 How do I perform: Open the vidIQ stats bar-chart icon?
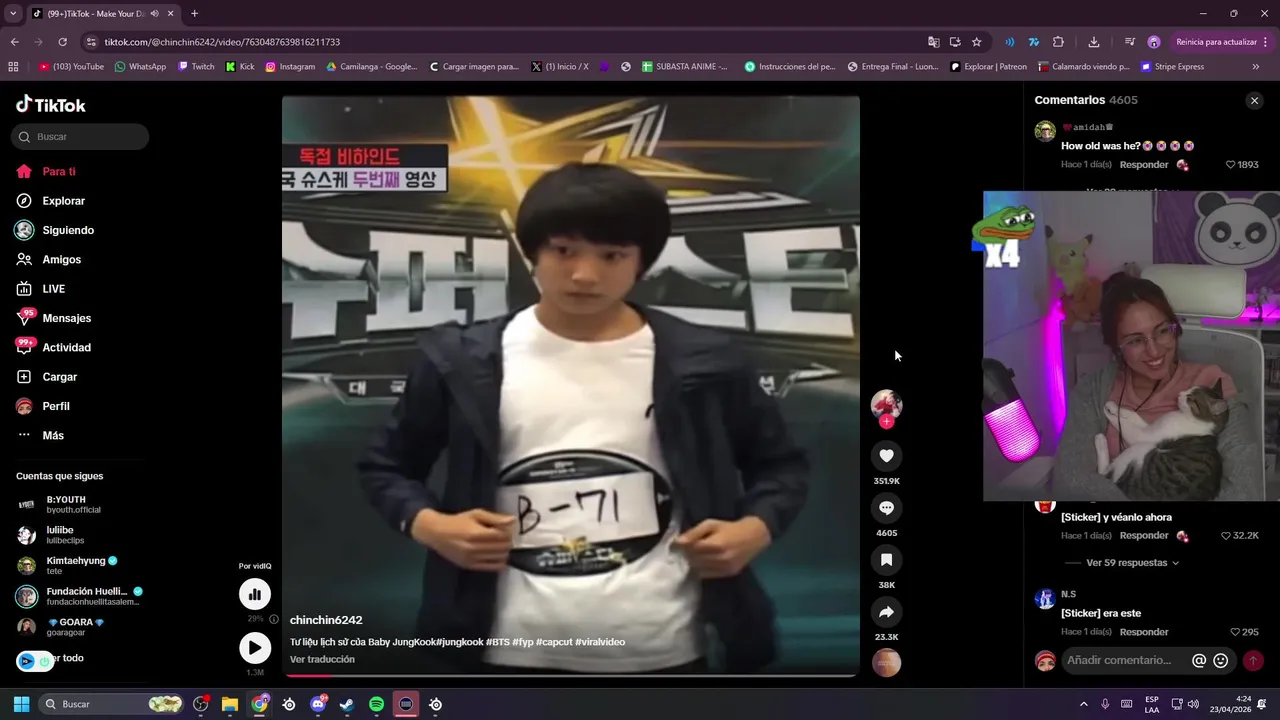click(255, 594)
